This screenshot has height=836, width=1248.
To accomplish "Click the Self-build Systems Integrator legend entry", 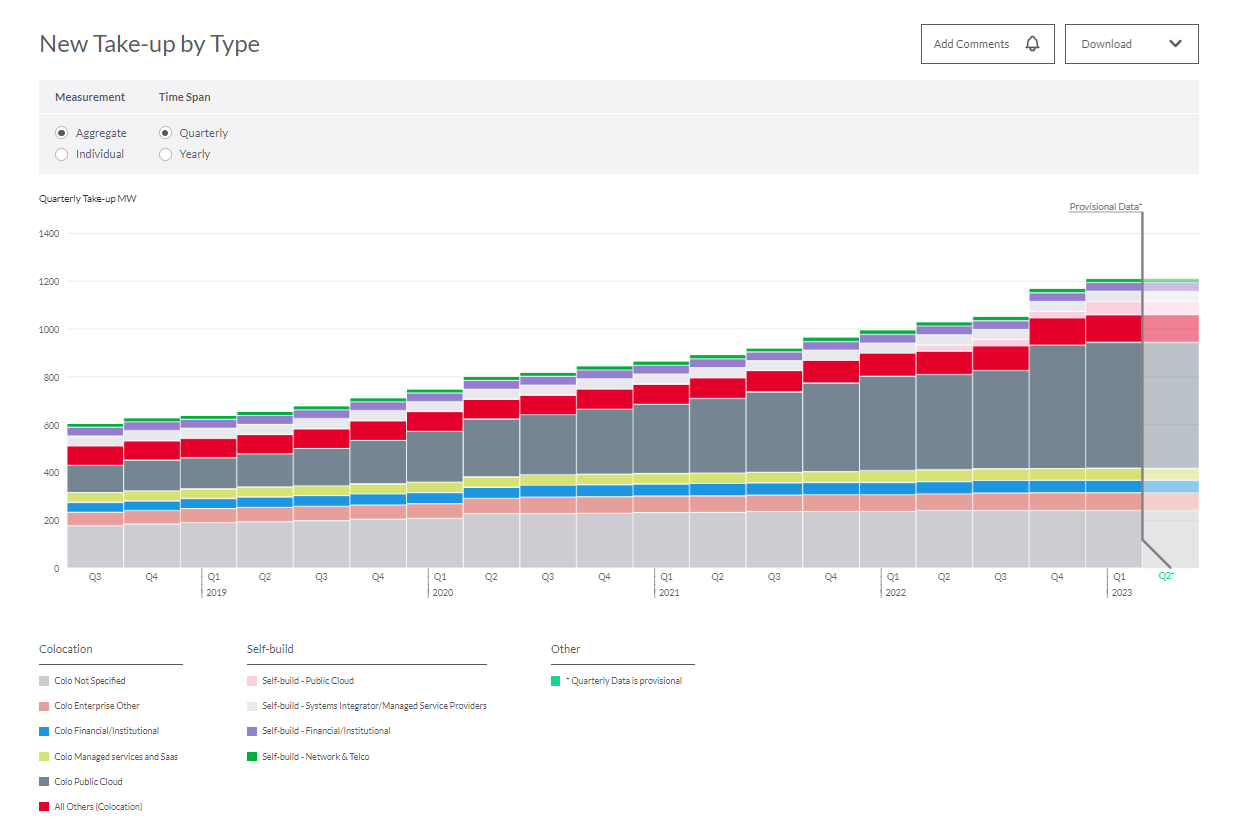I will click(374, 706).
